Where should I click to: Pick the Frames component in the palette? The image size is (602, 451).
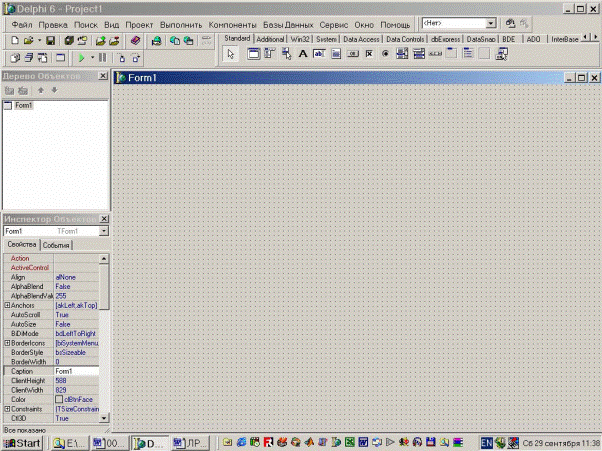click(x=253, y=54)
